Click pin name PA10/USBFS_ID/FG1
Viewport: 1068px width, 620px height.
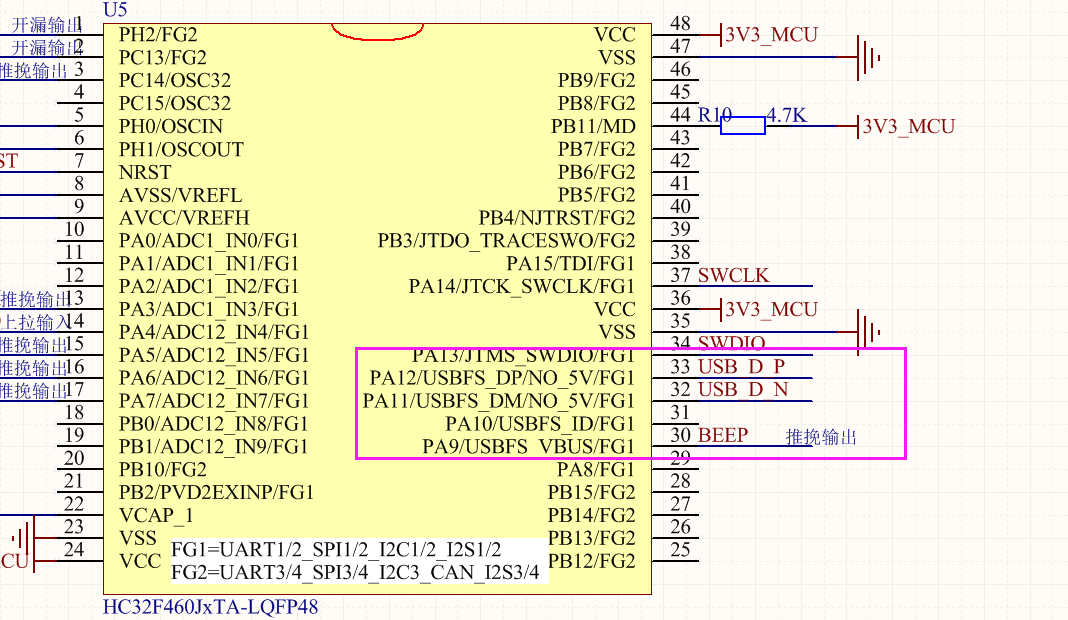tap(540, 424)
